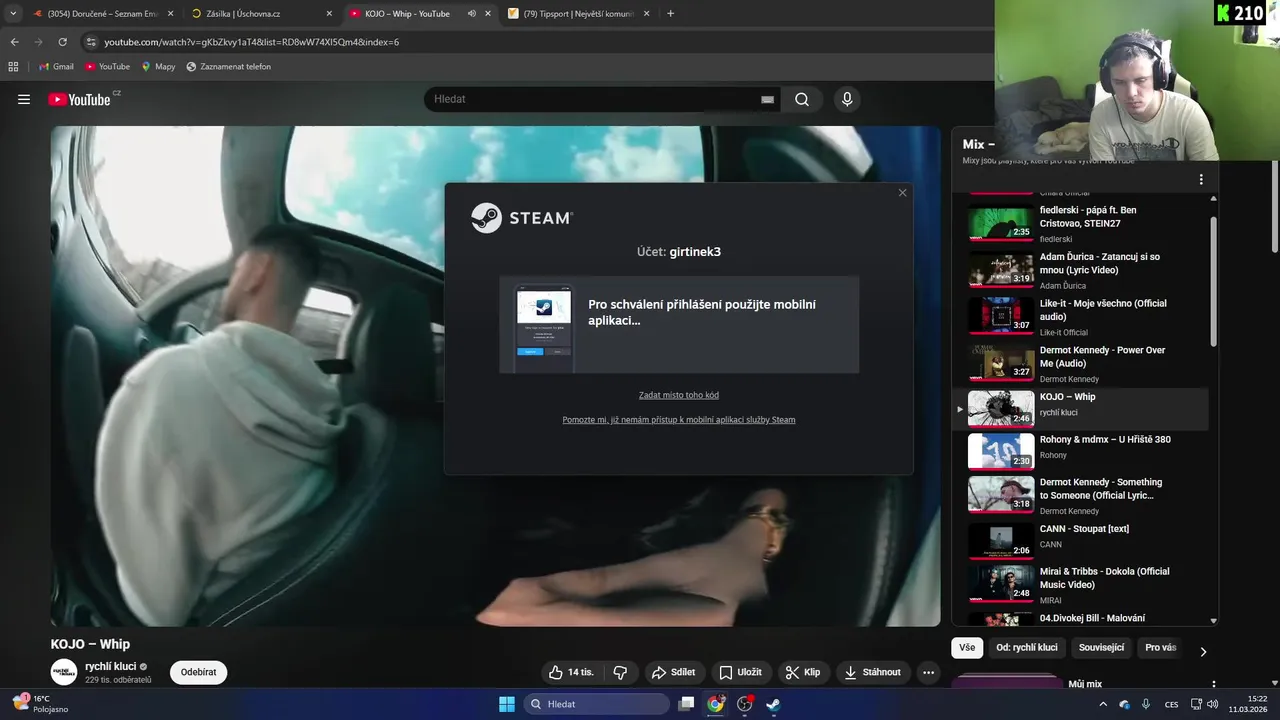
Task: Download video with Stáhnout button
Action: coord(873,672)
